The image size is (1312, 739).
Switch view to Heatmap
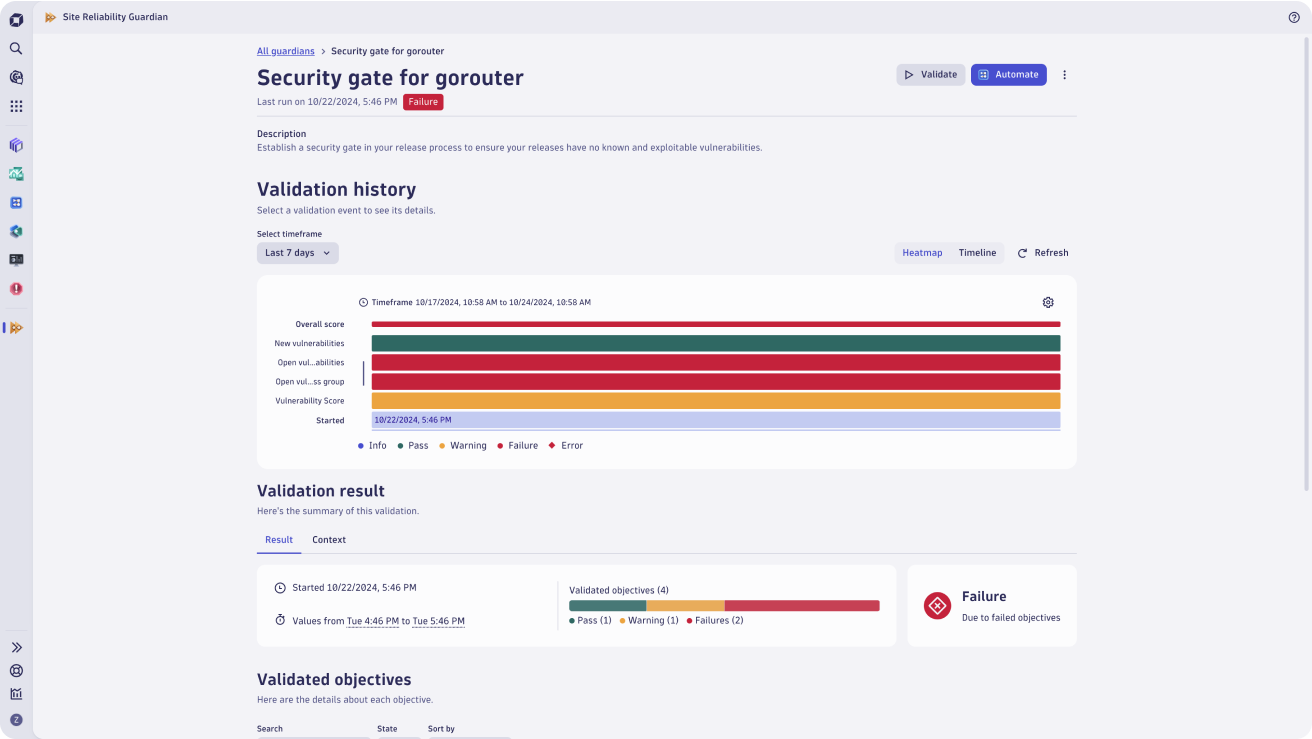(922, 253)
